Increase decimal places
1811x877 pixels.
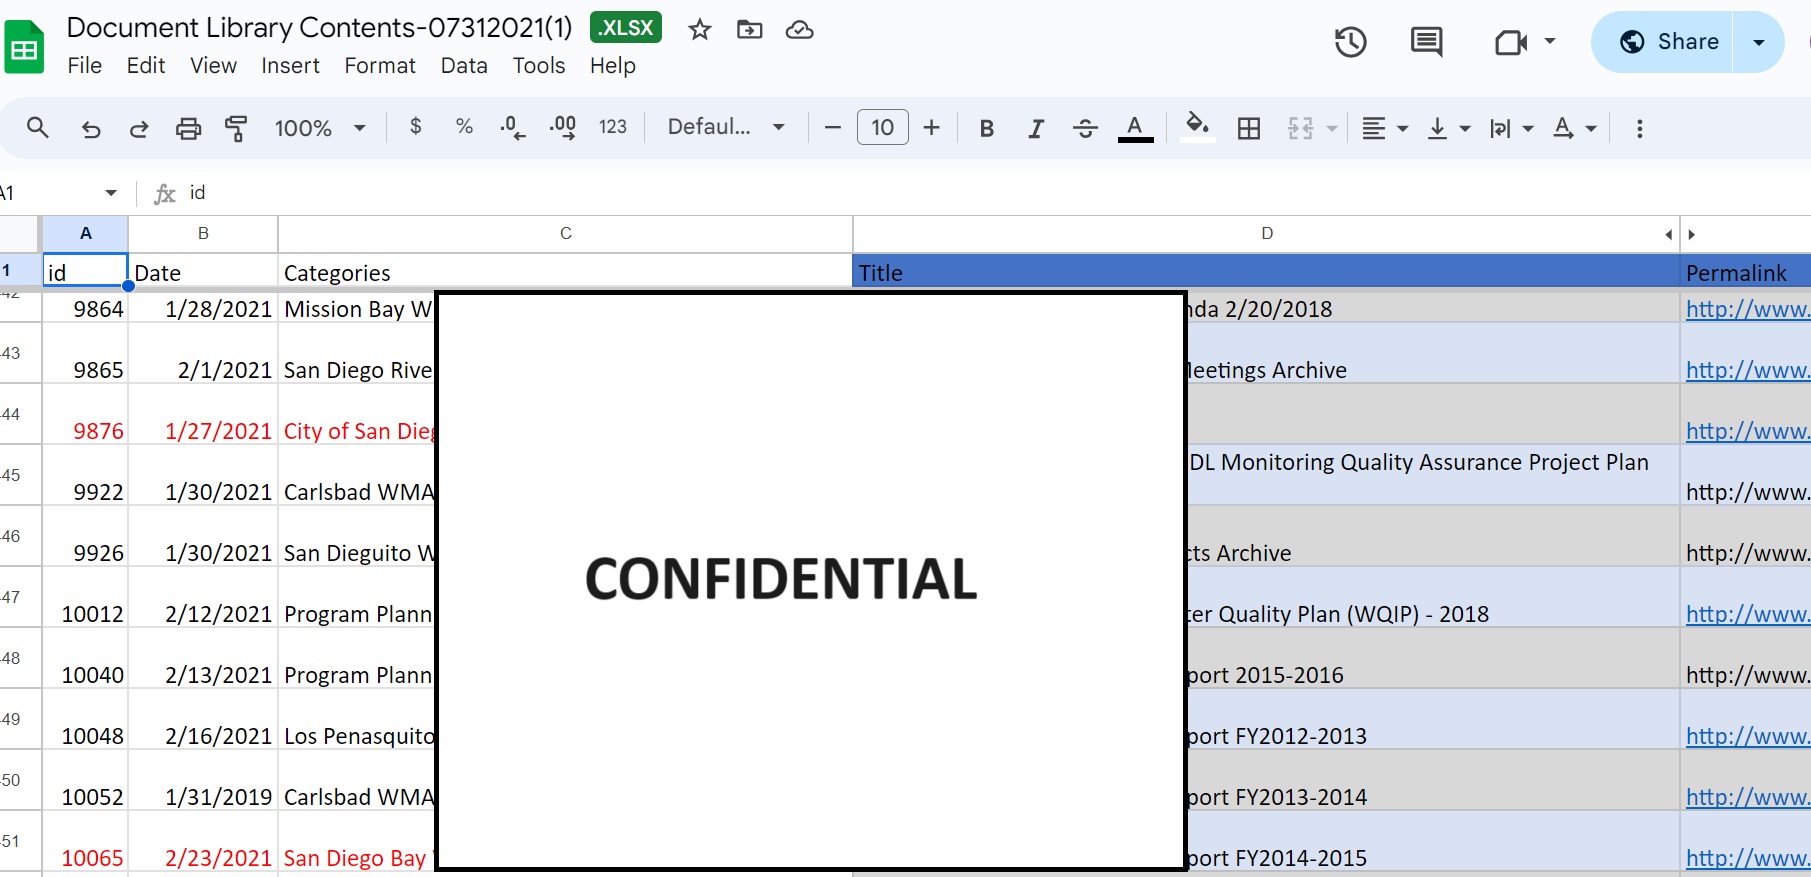pos(562,127)
